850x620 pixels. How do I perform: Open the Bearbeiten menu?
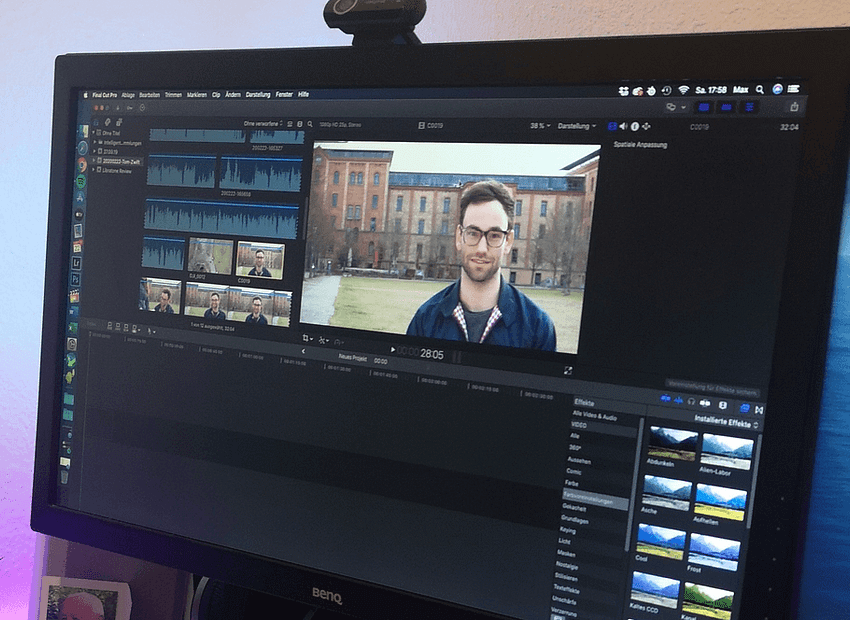pyautogui.click(x=150, y=95)
